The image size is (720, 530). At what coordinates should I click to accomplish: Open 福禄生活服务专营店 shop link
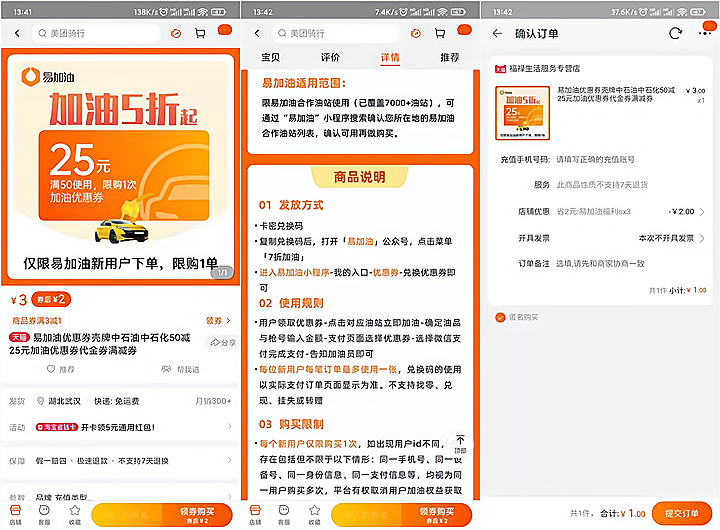click(x=537, y=69)
